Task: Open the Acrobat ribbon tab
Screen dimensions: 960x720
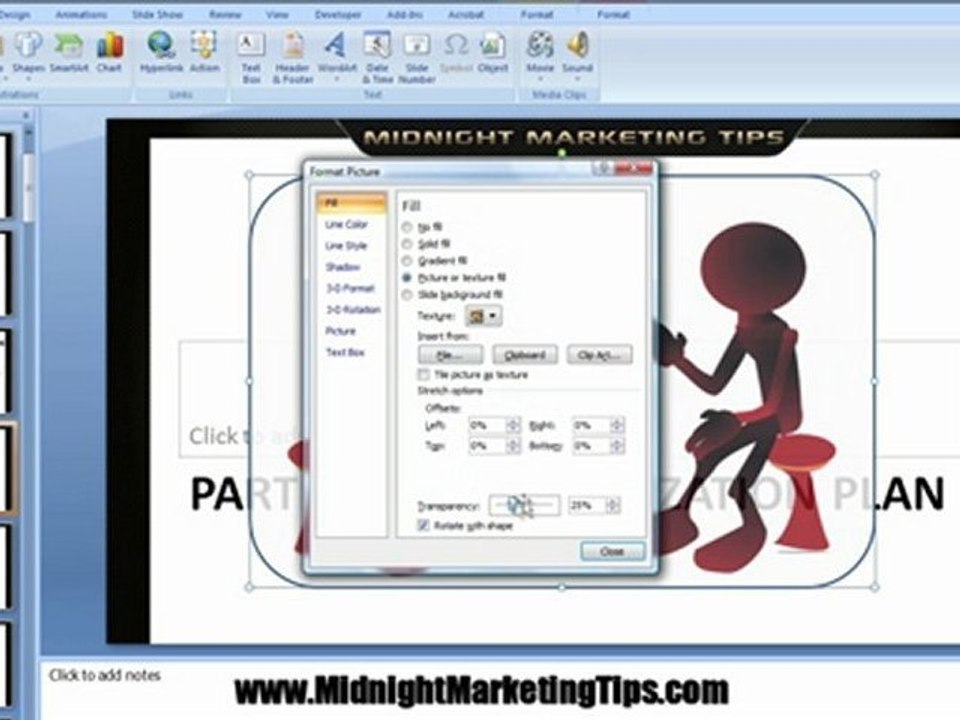Action: pos(465,14)
